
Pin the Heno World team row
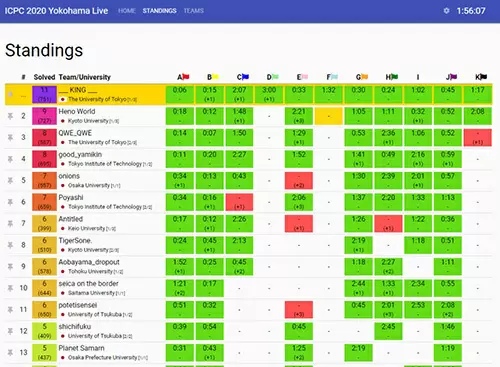(x=10, y=116)
